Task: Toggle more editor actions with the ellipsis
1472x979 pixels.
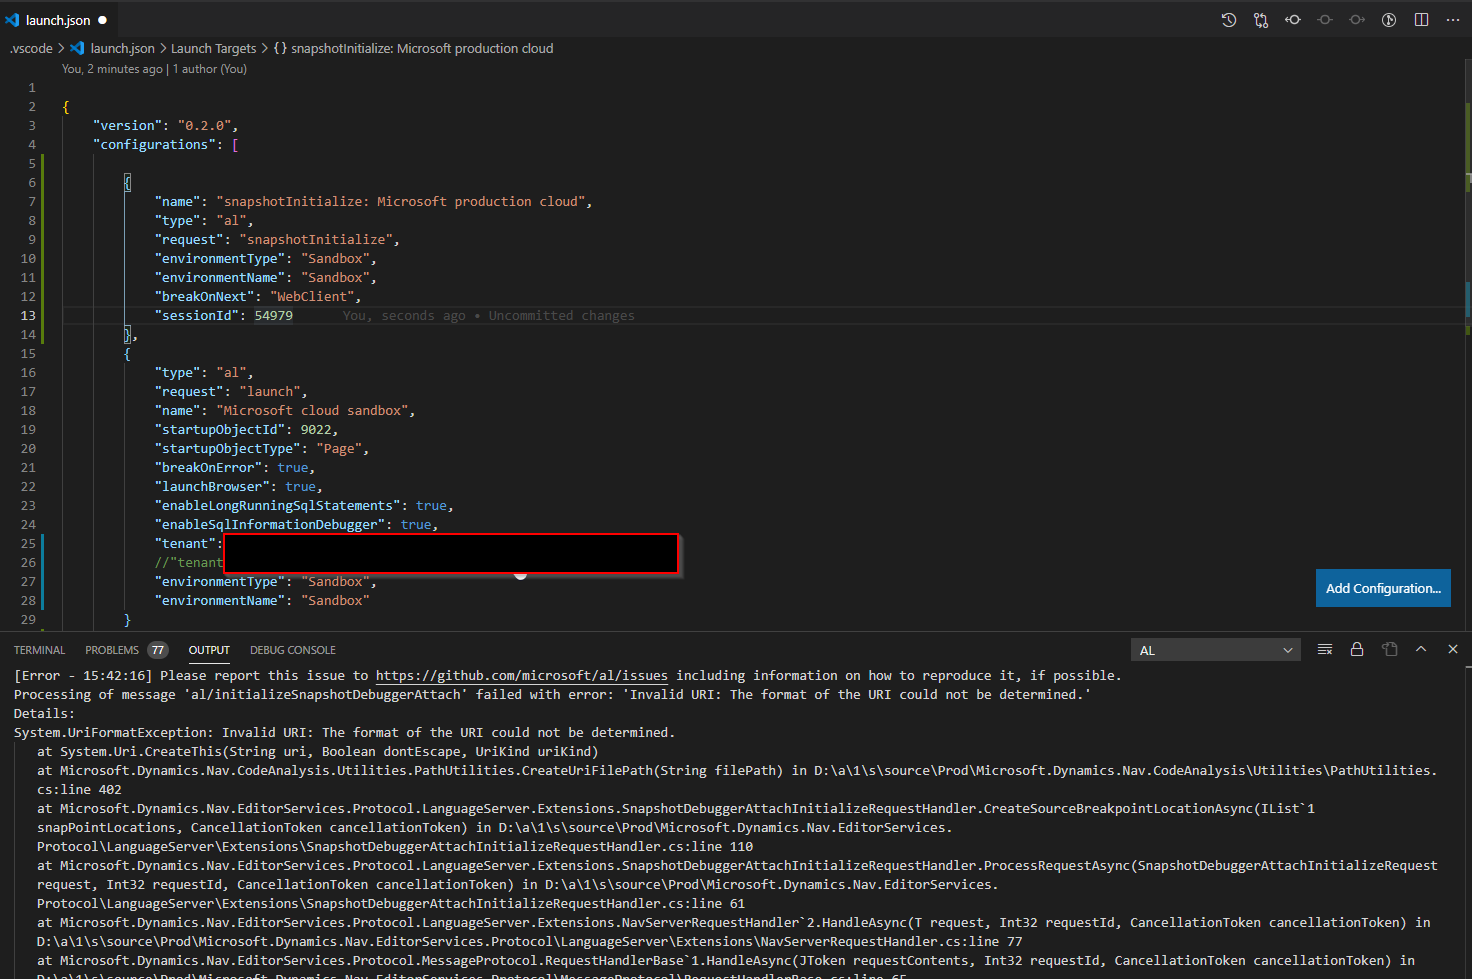Action: 1453,19
